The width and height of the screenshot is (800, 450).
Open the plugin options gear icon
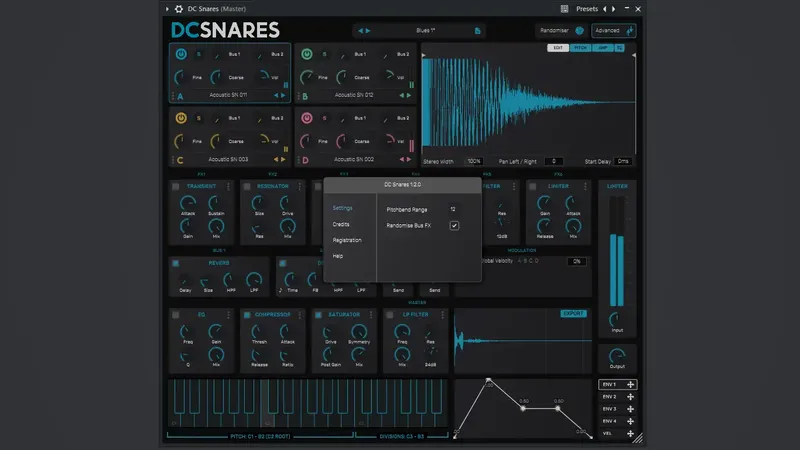click(x=179, y=9)
